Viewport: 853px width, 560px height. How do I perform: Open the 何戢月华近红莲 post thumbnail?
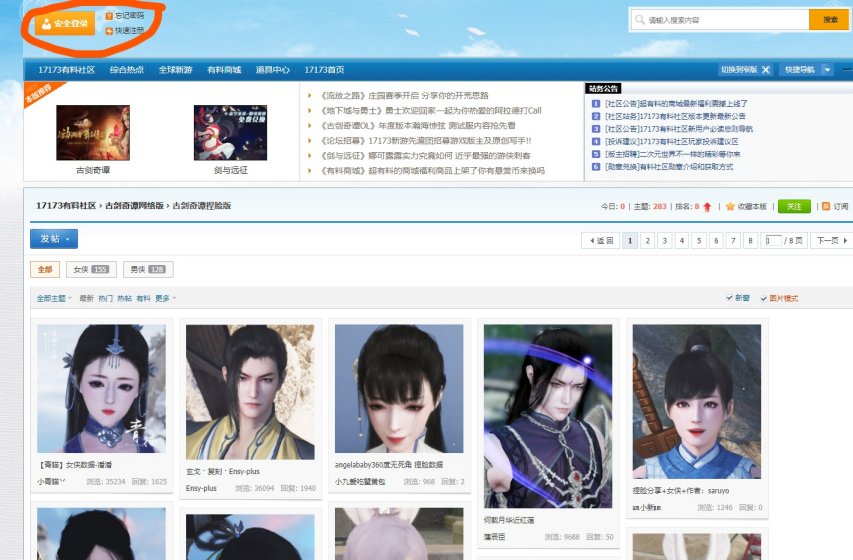(x=548, y=416)
